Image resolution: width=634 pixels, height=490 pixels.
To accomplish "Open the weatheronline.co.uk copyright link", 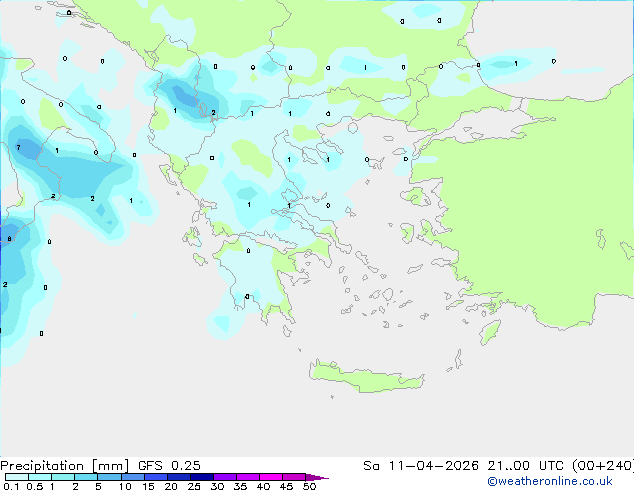I will (550, 481).
